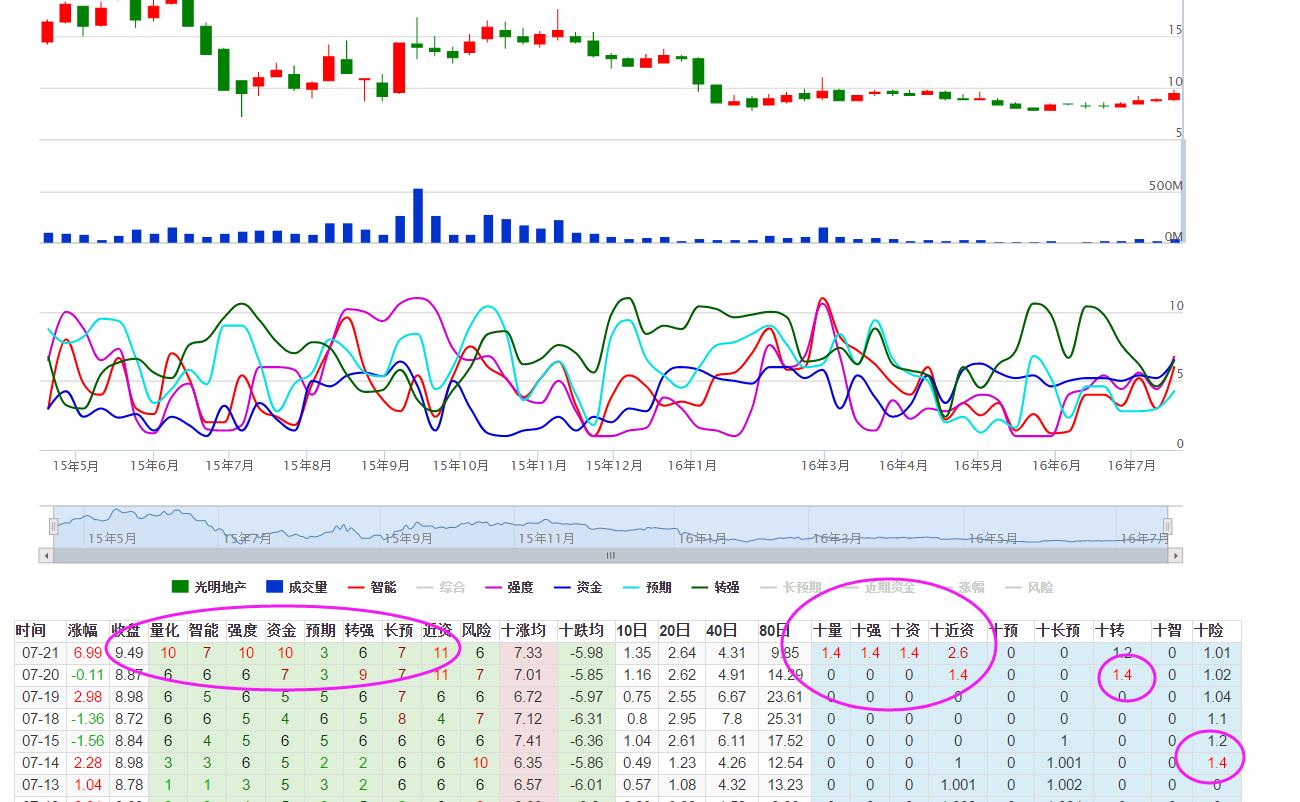Viewport: 1300px width, 802px height.
Task: Toggle the blue 资金 legend item
Action: pyautogui.click(x=578, y=587)
